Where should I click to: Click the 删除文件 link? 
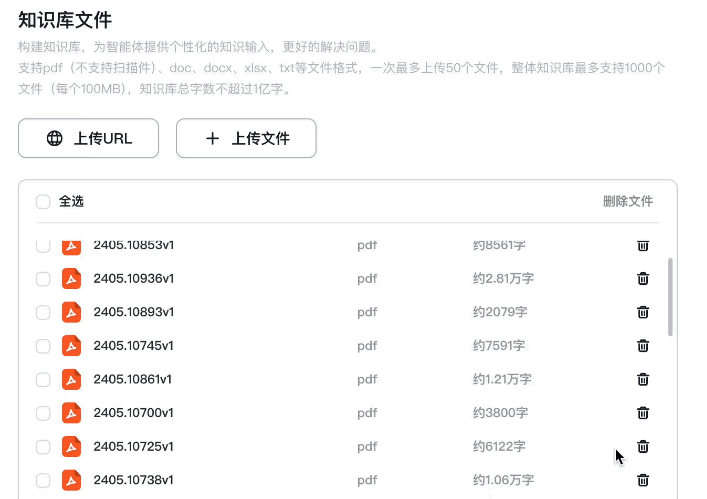point(628,202)
